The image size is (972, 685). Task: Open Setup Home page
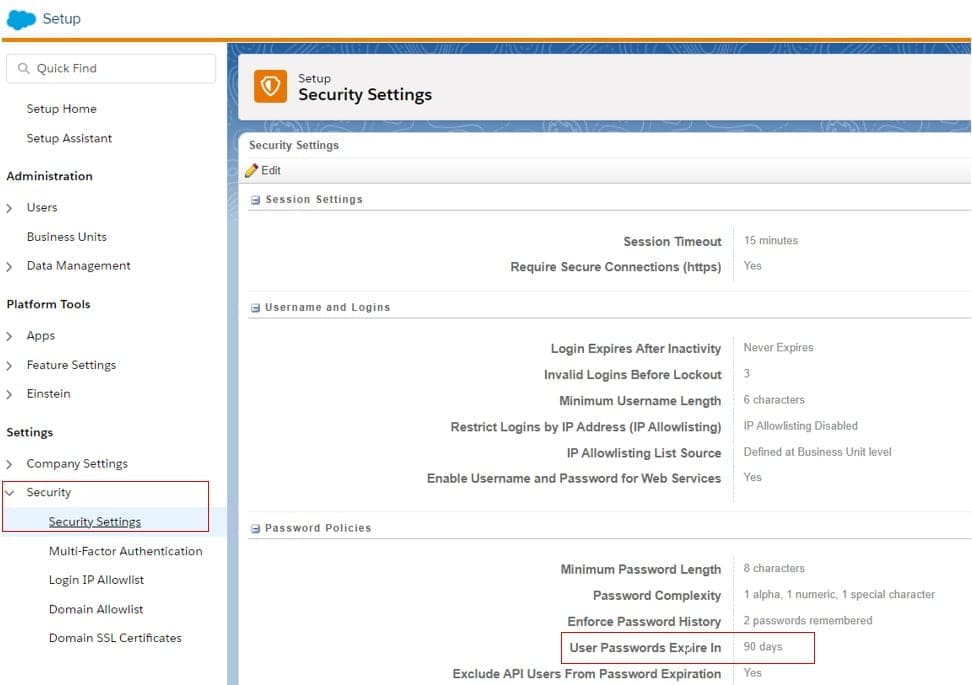pyautogui.click(x=61, y=109)
